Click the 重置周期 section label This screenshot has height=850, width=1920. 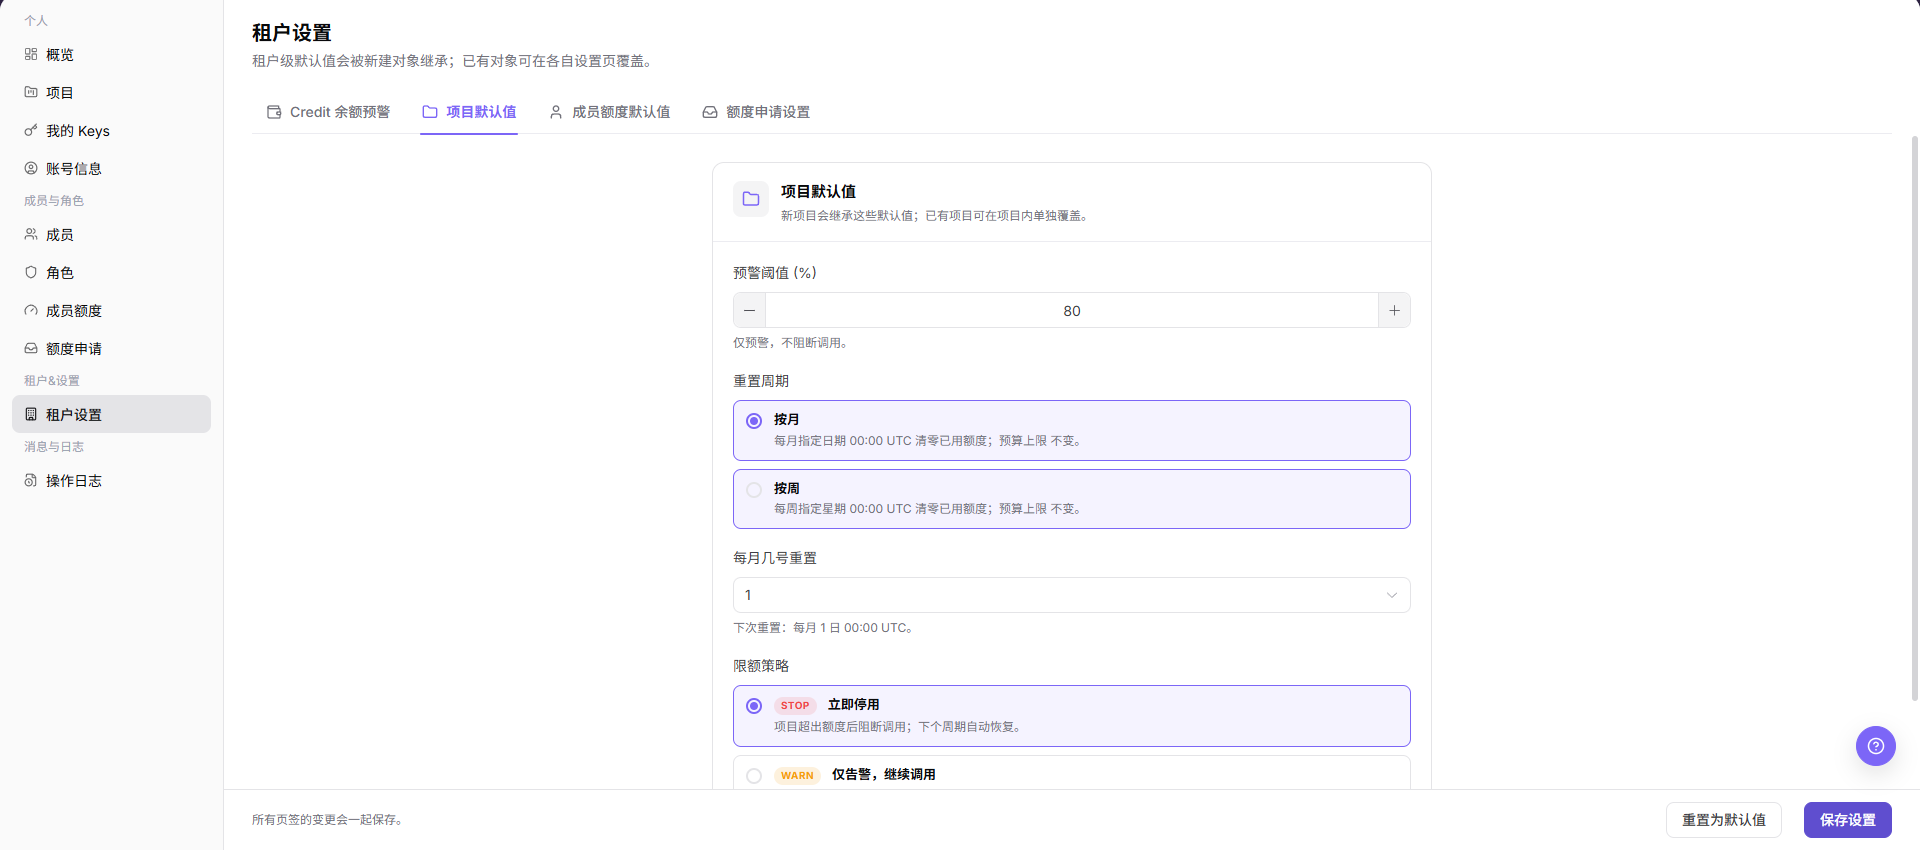(761, 381)
